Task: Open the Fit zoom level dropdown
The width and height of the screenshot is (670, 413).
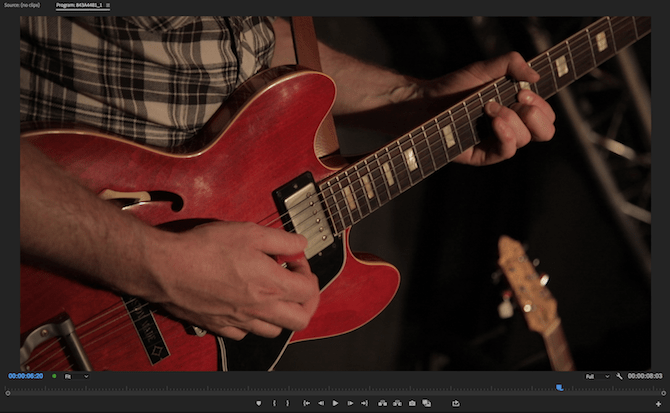Action: click(x=76, y=376)
